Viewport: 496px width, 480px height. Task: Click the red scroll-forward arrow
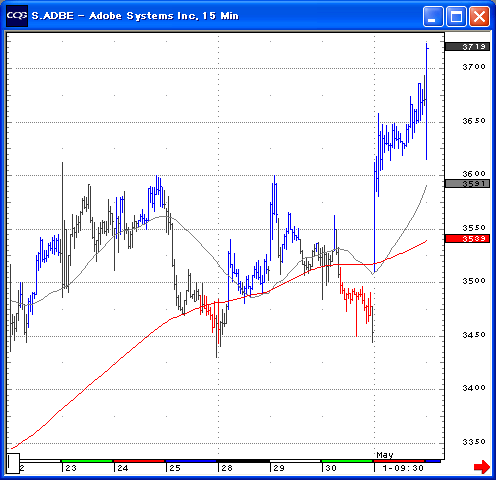click(481, 466)
